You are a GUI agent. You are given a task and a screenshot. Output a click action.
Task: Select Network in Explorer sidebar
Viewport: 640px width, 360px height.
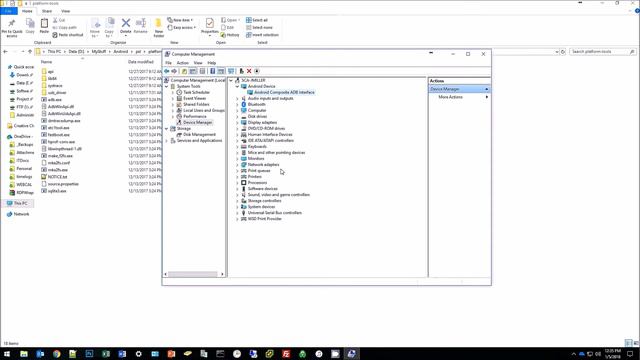21,214
